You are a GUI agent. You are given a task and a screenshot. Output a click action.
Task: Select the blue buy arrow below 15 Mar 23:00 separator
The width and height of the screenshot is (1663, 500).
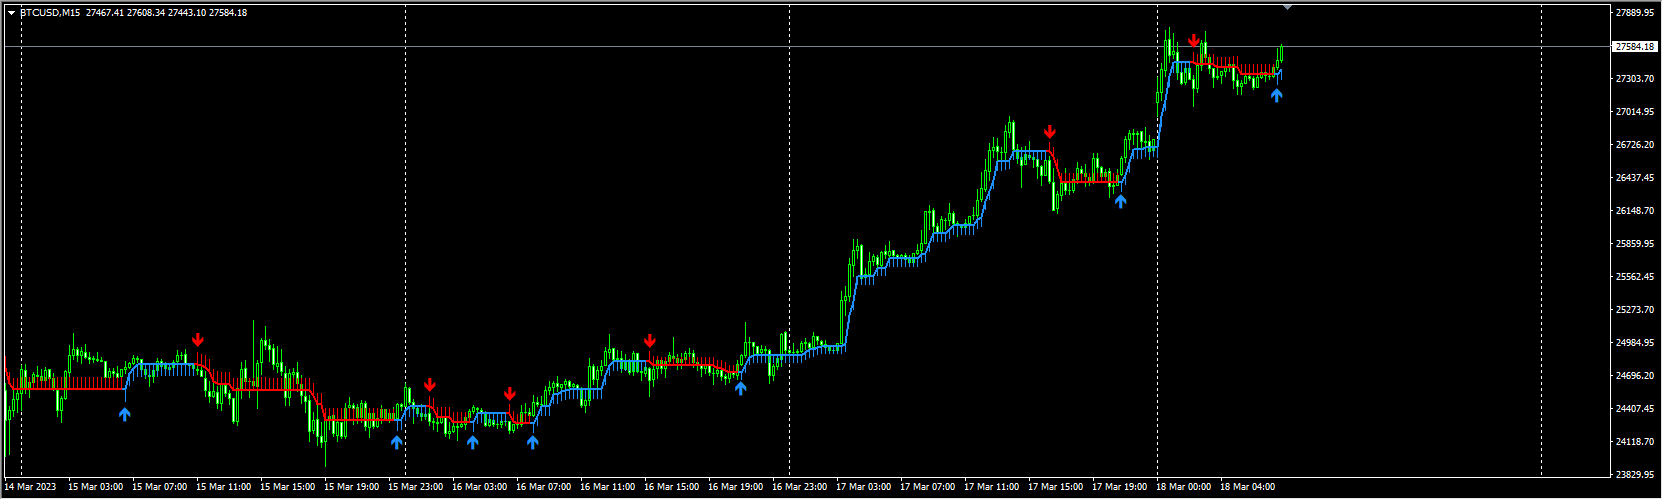click(396, 442)
